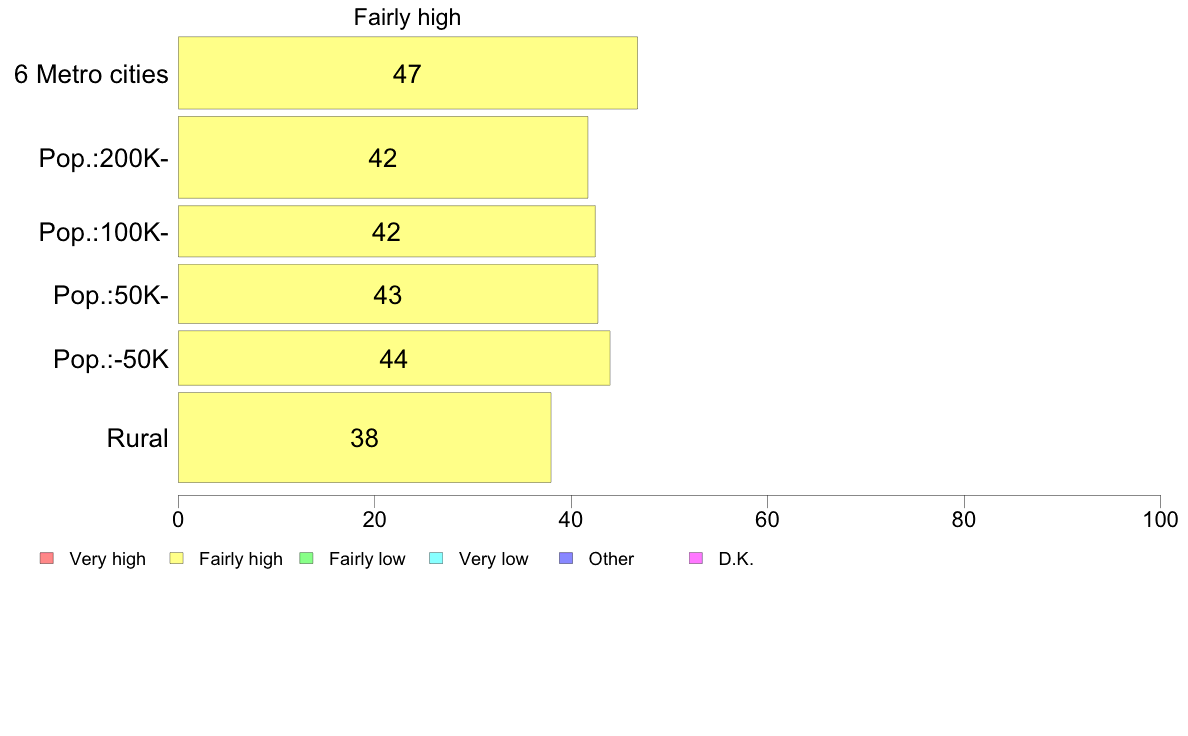Screen dimensions: 1188x736
Task: Click the Pop.:-50K category label
Action: (x=111, y=359)
